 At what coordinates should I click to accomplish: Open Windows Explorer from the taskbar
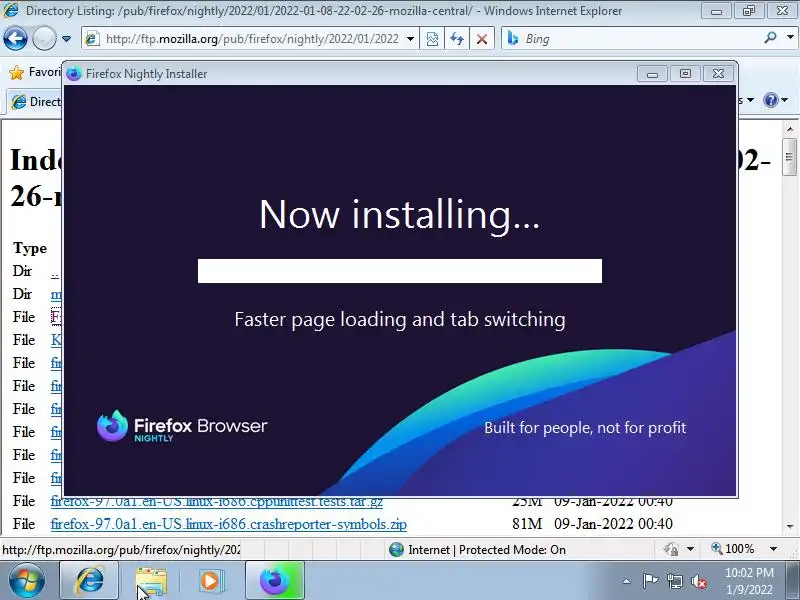pos(151,581)
